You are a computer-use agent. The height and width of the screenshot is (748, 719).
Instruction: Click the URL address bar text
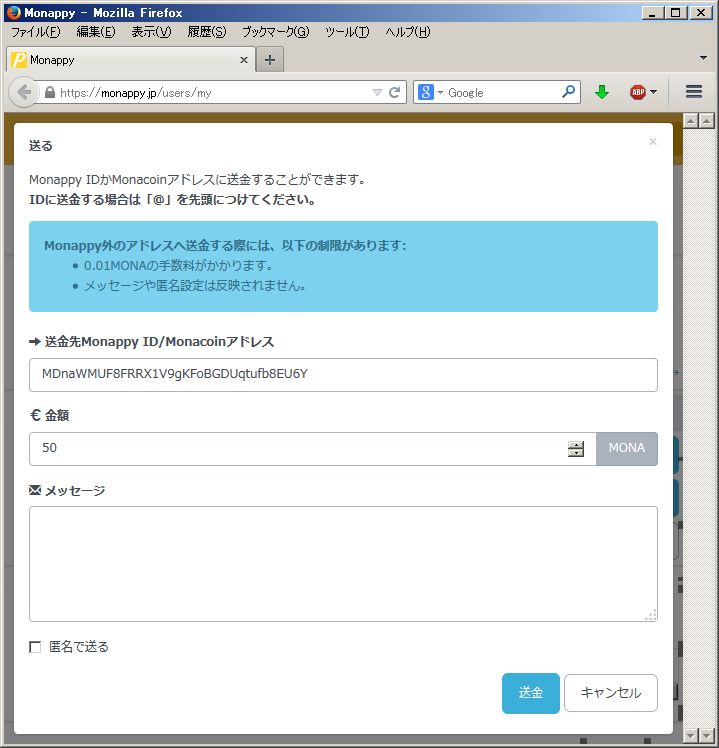(135, 93)
